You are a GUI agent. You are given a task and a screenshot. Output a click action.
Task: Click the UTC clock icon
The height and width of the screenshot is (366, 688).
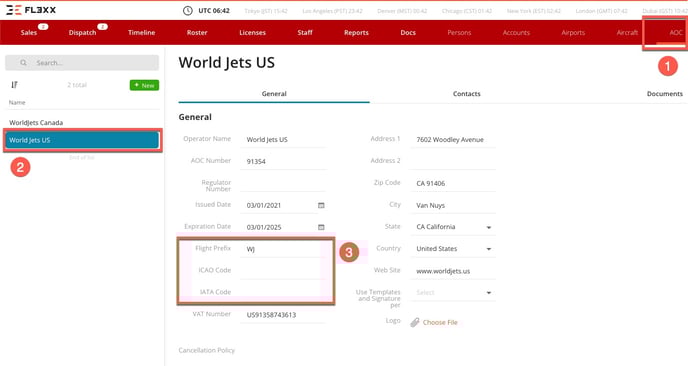pyautogui.click(x=187, y=11)
